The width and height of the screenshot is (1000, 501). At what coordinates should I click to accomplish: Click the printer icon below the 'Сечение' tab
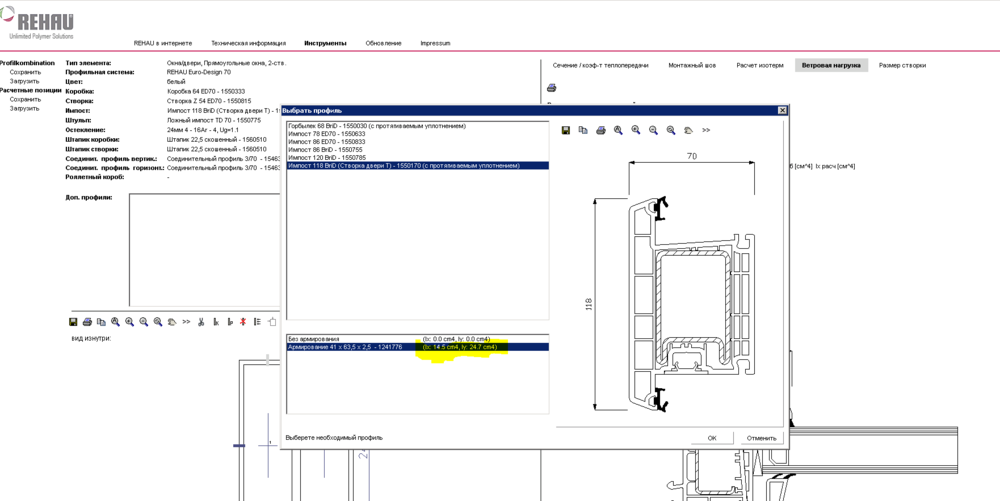tap(552, 88)
